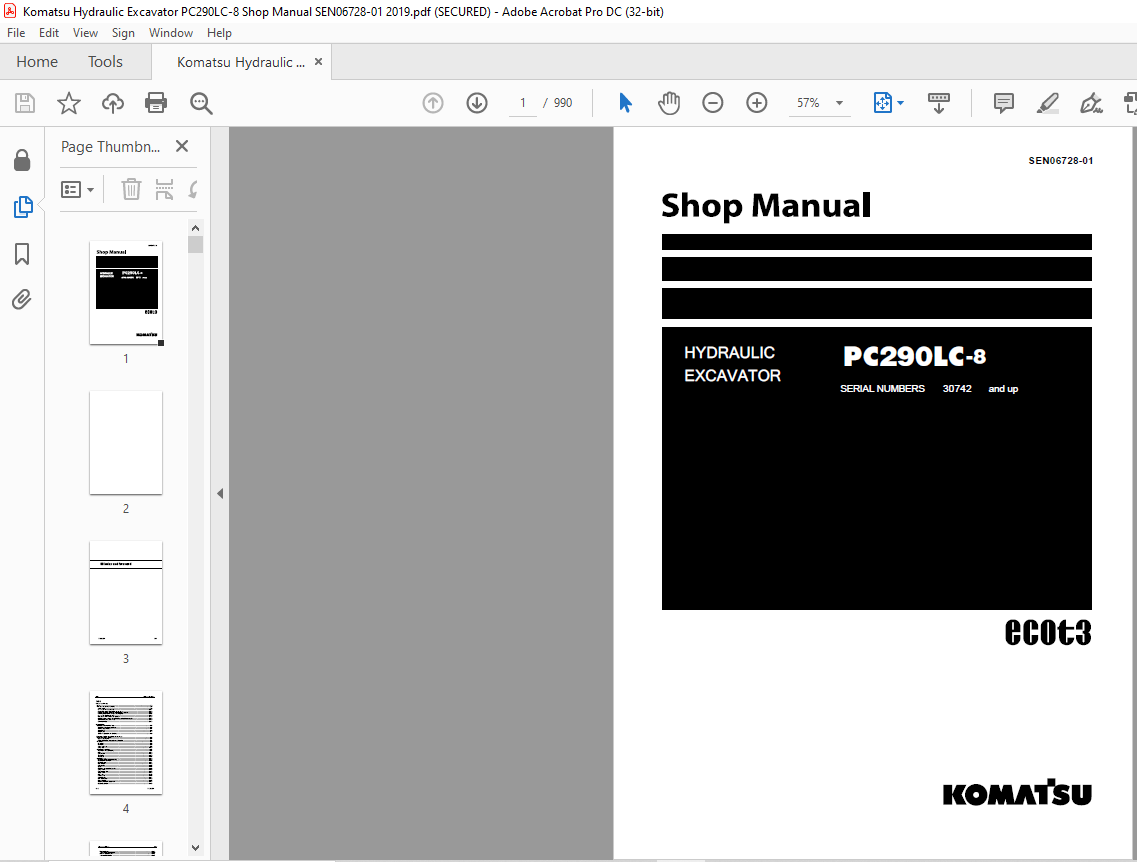Add a comment sticky note
Screen dimensions: 1137x862
click(x=1004, y=103)
